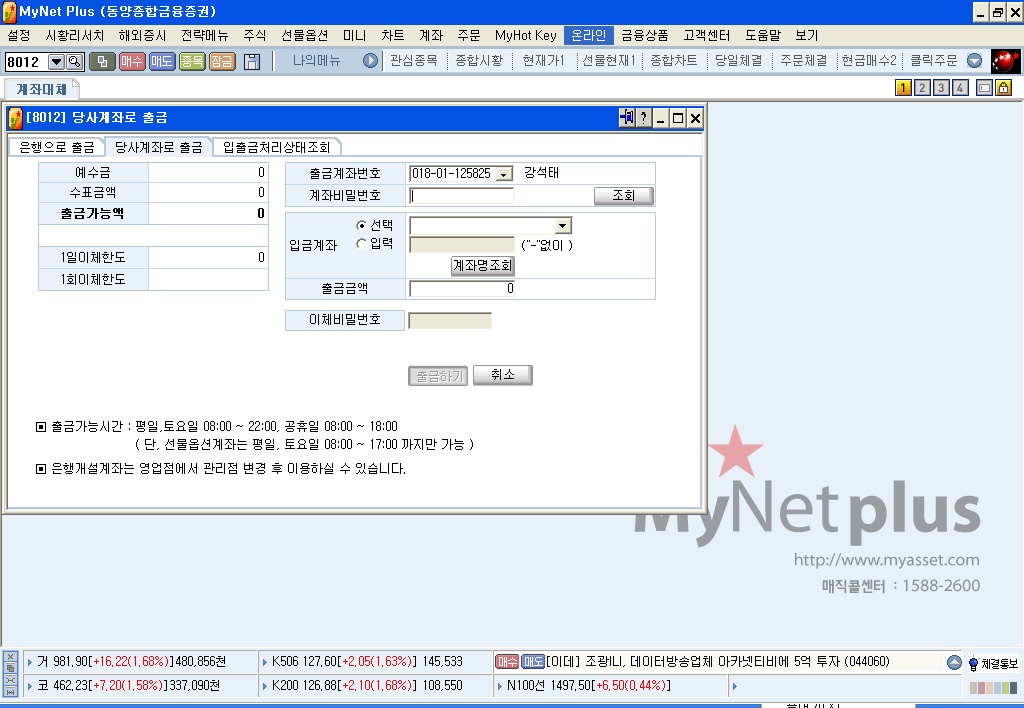This screenshot has width=1024, height=708.
Task: Open 현재가1 from the quick toolbar
Action: (x=543, y=61)
